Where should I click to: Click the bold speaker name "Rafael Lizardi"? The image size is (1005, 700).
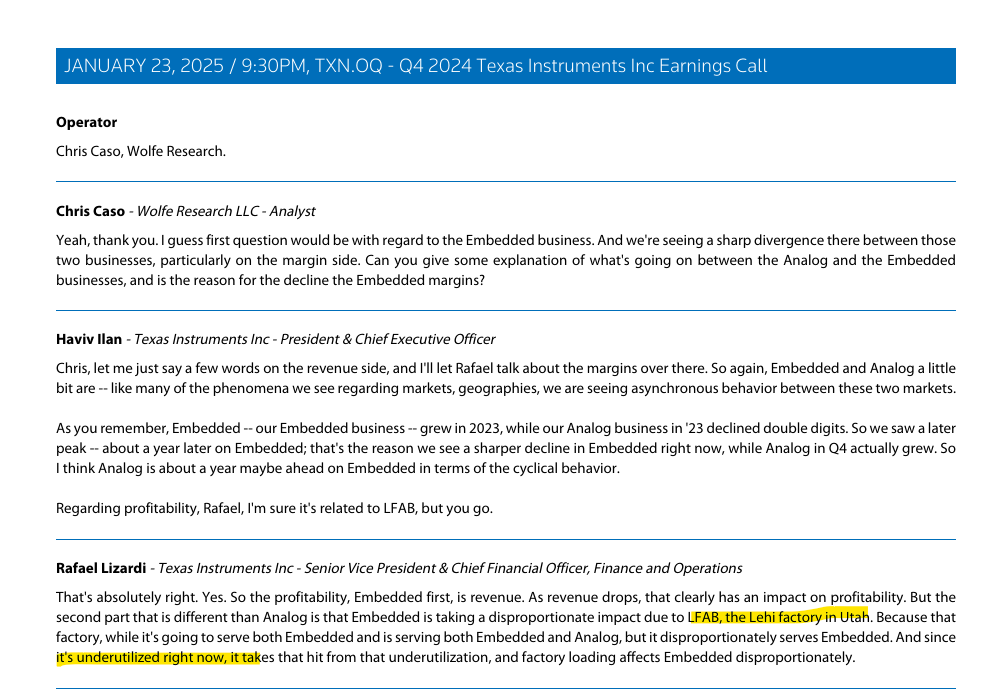(x=101, y=569)
